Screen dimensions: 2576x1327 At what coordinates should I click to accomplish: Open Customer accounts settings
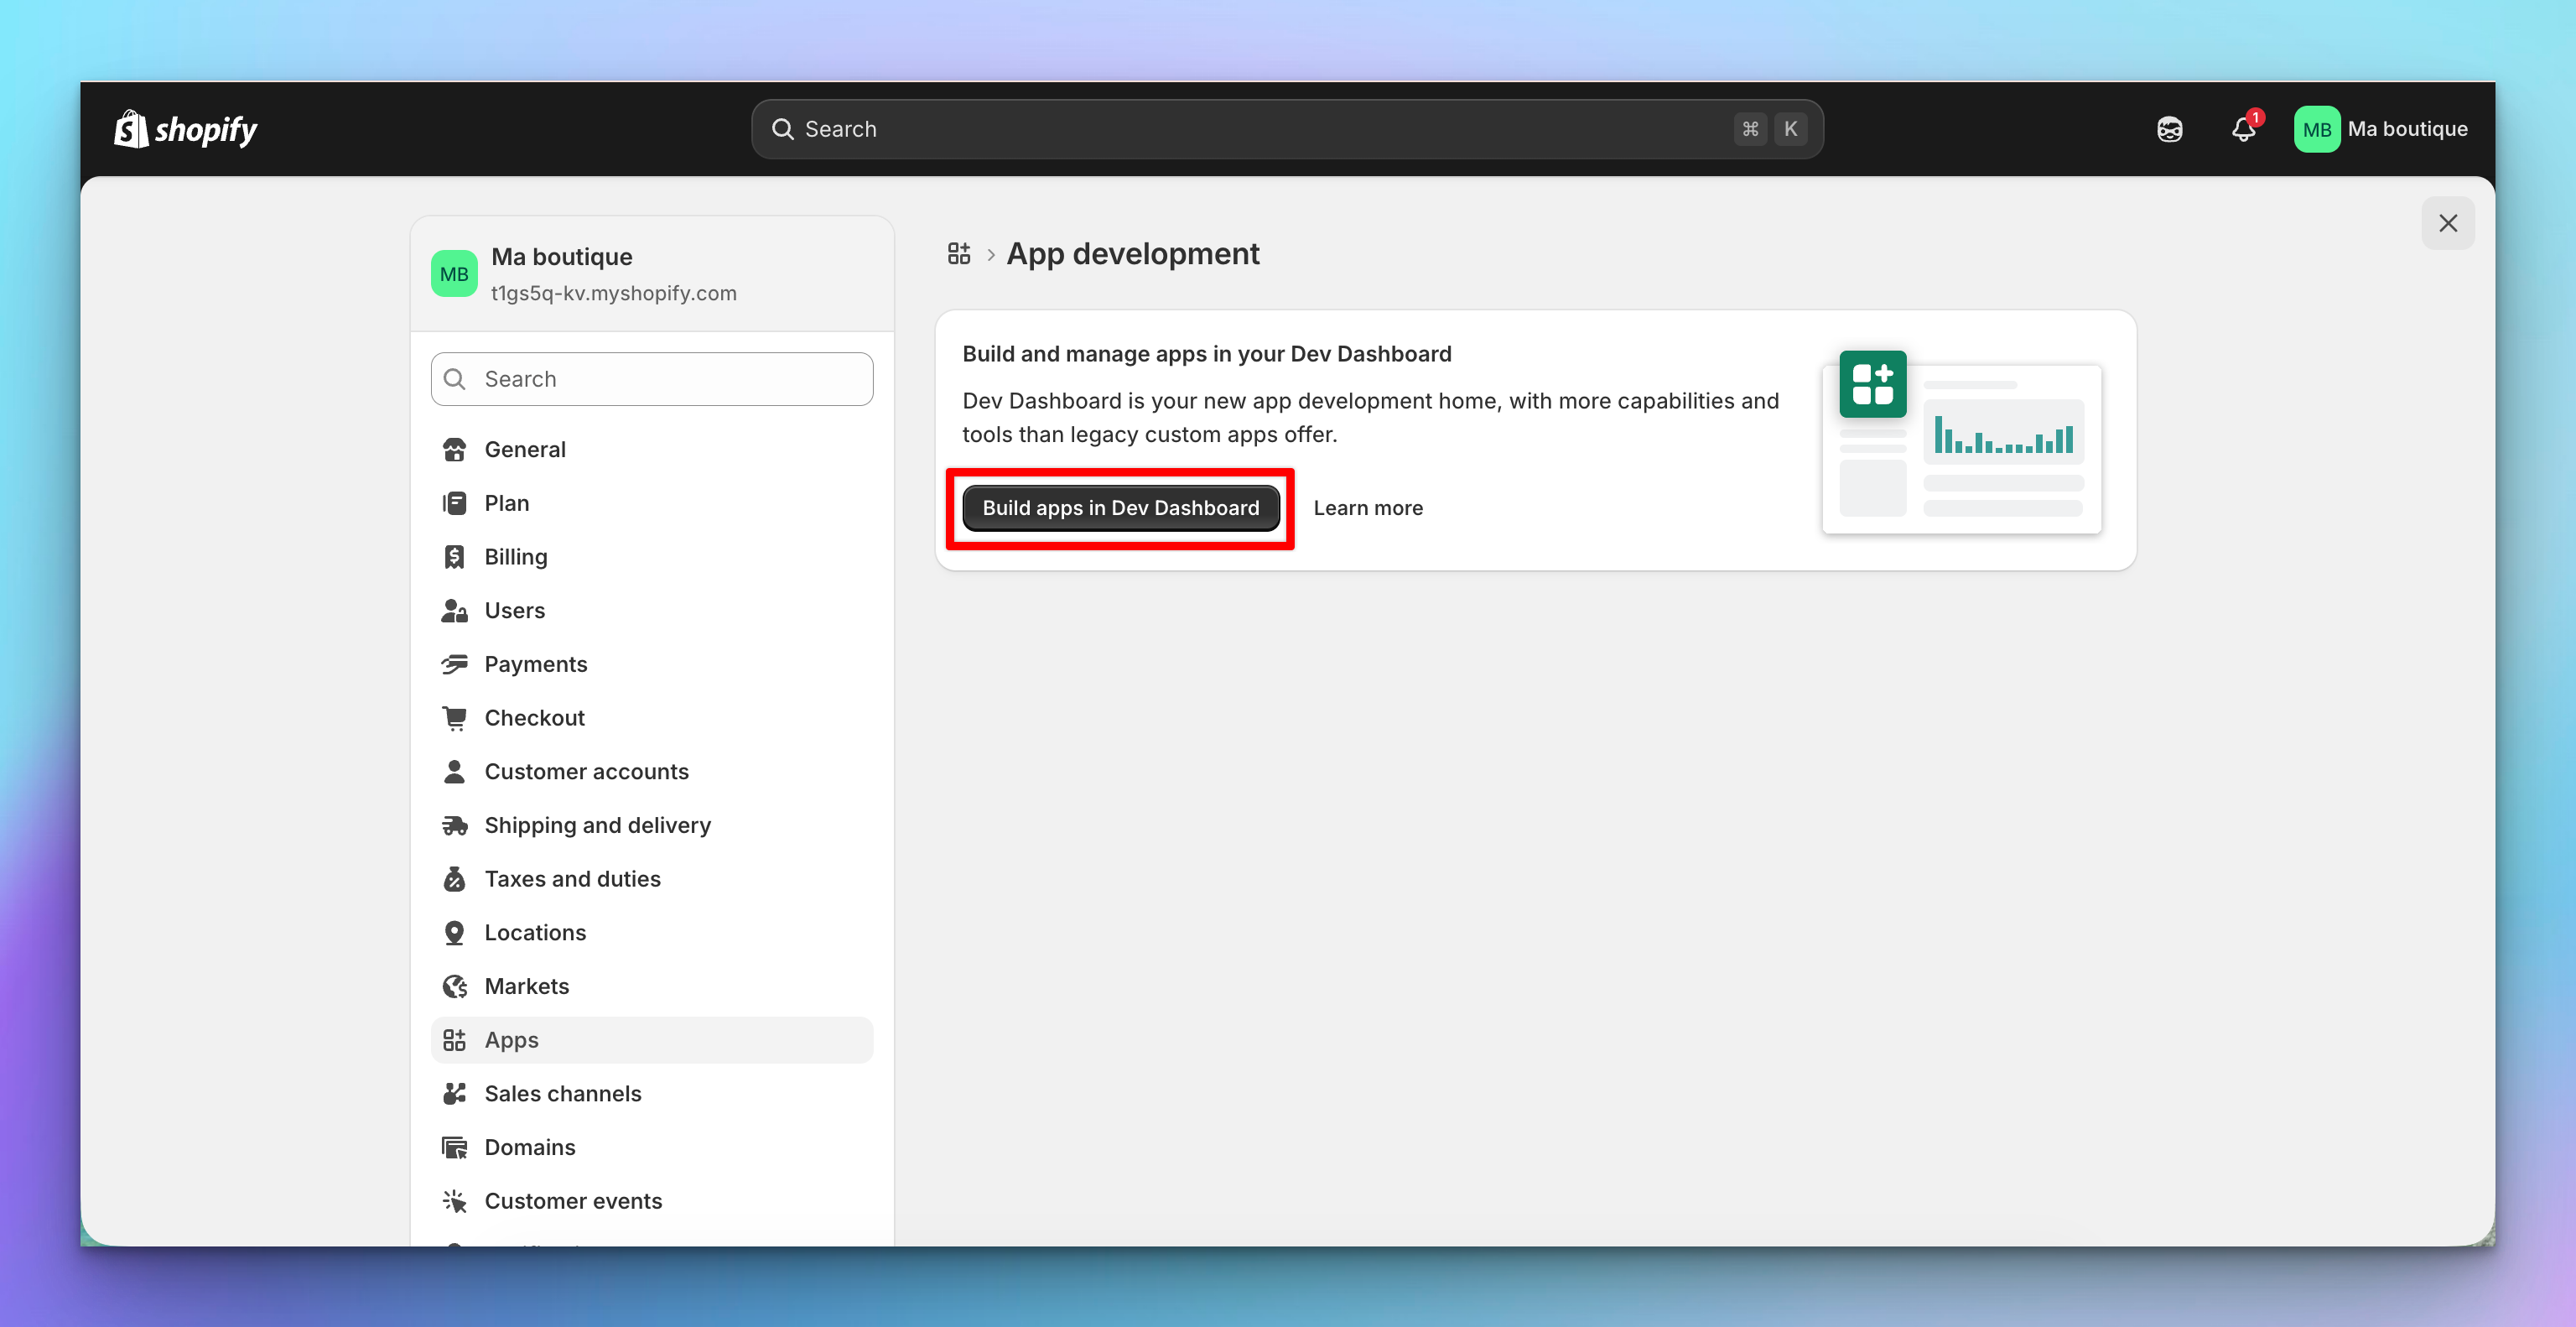[x=652, y=772]
